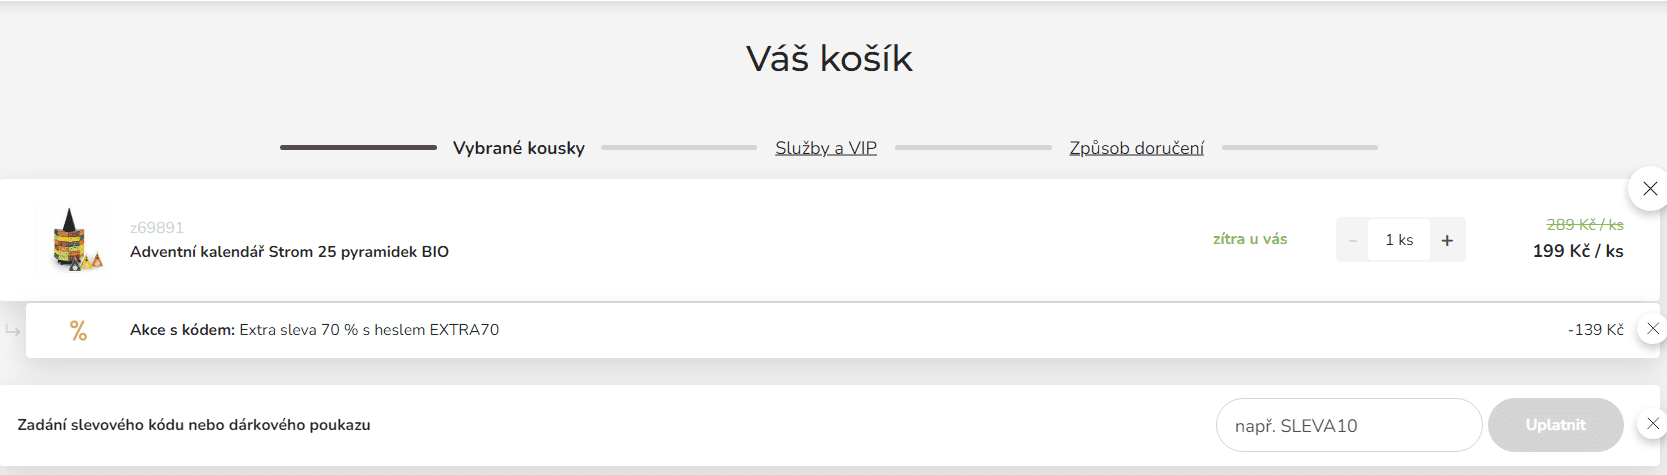Remove the EXTRA70 discount code row
This screenshot has height=475, width=1667.
pos(1652,328)
